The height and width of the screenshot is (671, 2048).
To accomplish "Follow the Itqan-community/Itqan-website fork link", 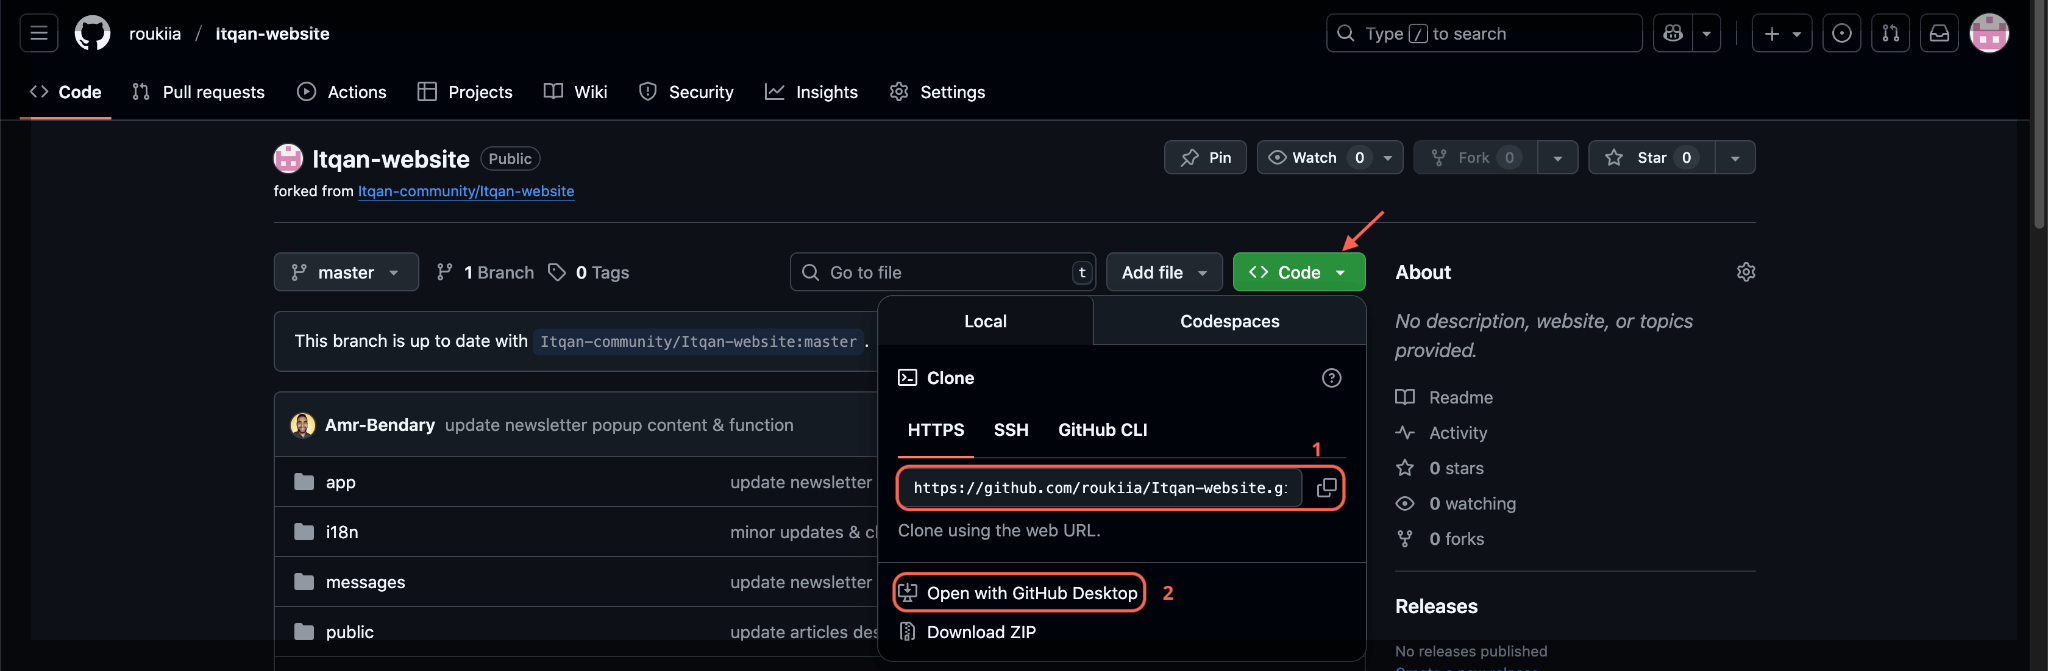I will pyautogui.click(x=466, y=191).
